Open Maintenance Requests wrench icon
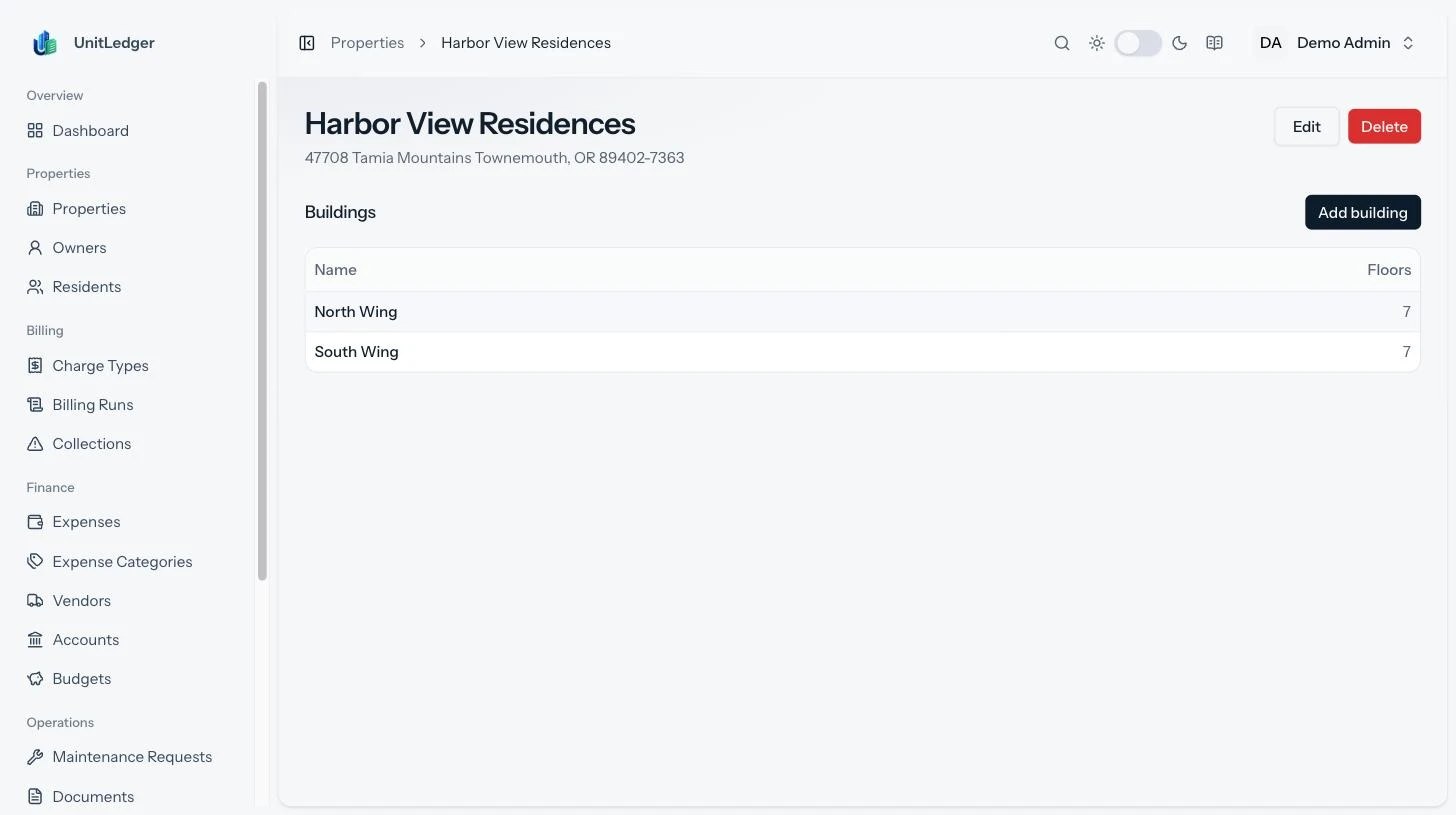Viewport: 1456px width, 815px height. [35, 757]
